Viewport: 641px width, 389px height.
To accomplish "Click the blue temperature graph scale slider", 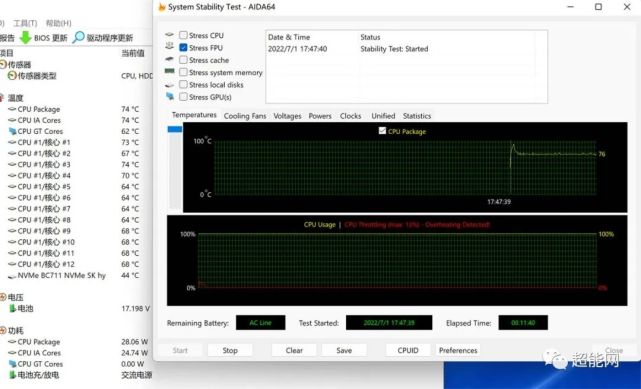I will click(x=175, y=129).
